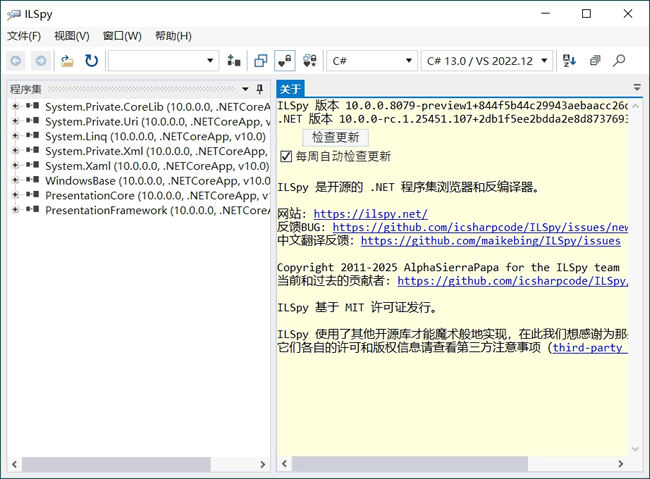The height and width of the screenshot is (479, 650).
Task: Click the 检查更新 button
Action: (x=335, y=137)
